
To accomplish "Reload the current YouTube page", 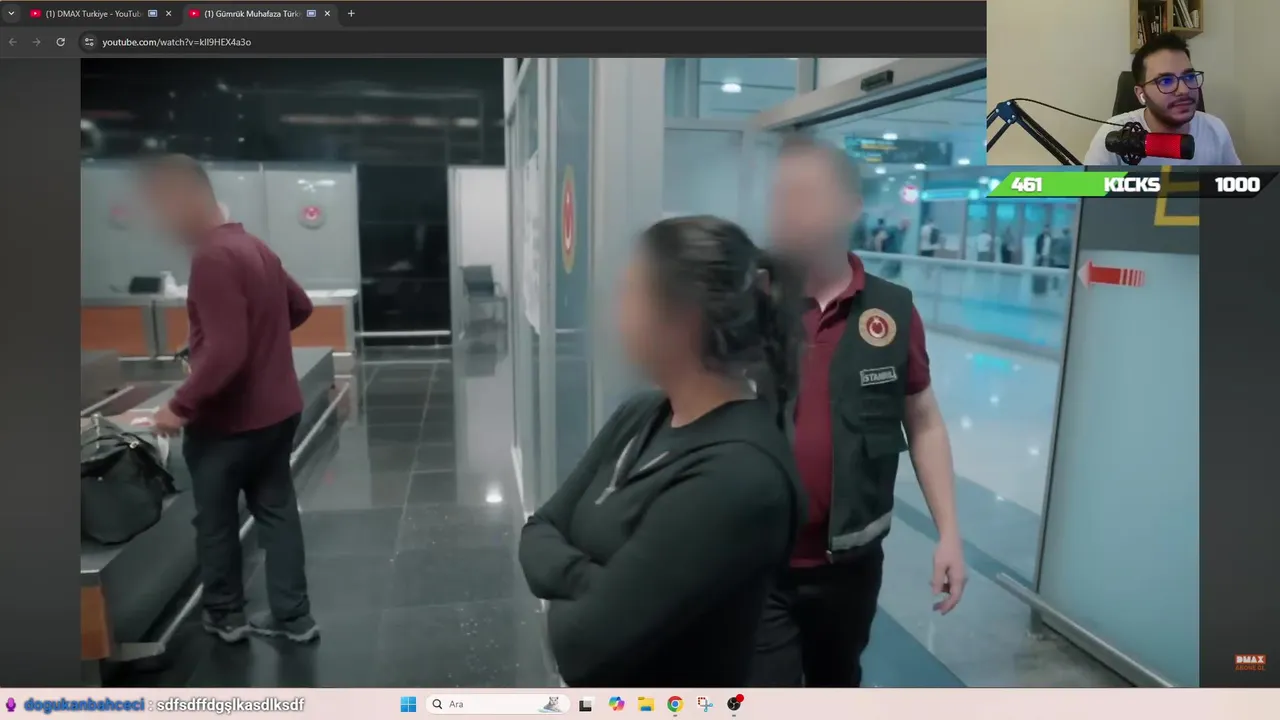I will tap(61, 42).
